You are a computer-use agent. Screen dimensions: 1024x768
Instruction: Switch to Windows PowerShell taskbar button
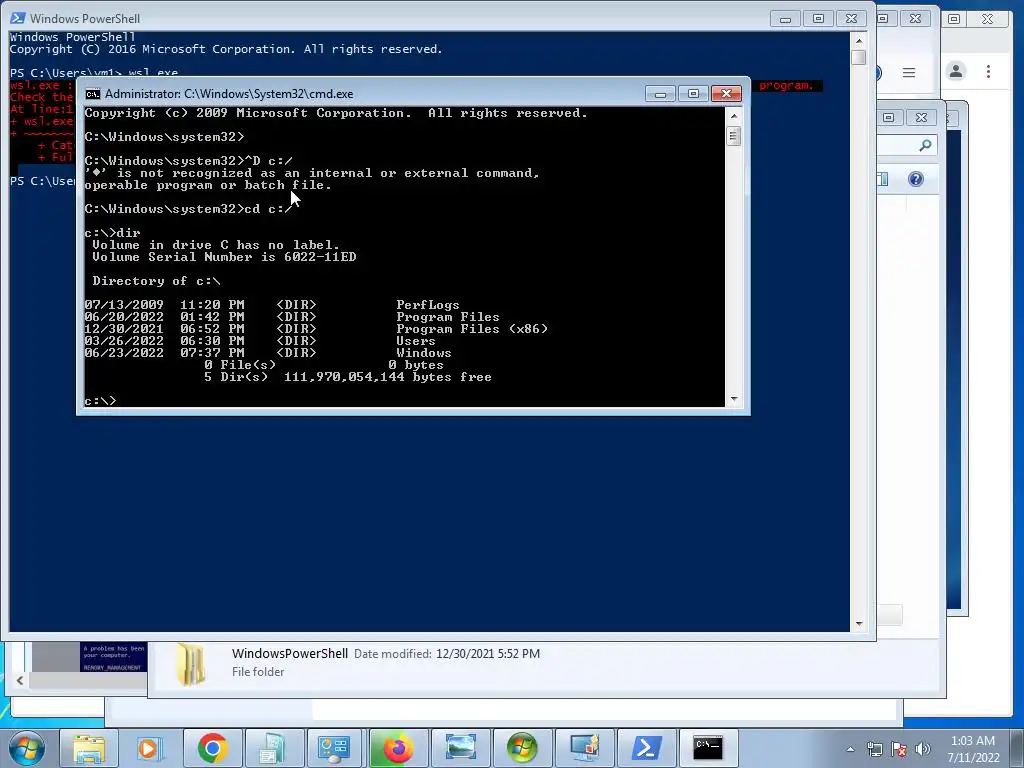[646, 748]
